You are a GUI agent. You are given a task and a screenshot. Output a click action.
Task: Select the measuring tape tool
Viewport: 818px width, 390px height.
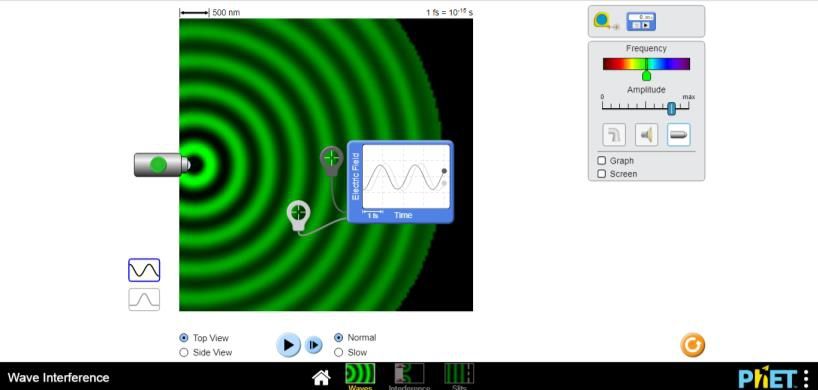(x=605, y=21)
